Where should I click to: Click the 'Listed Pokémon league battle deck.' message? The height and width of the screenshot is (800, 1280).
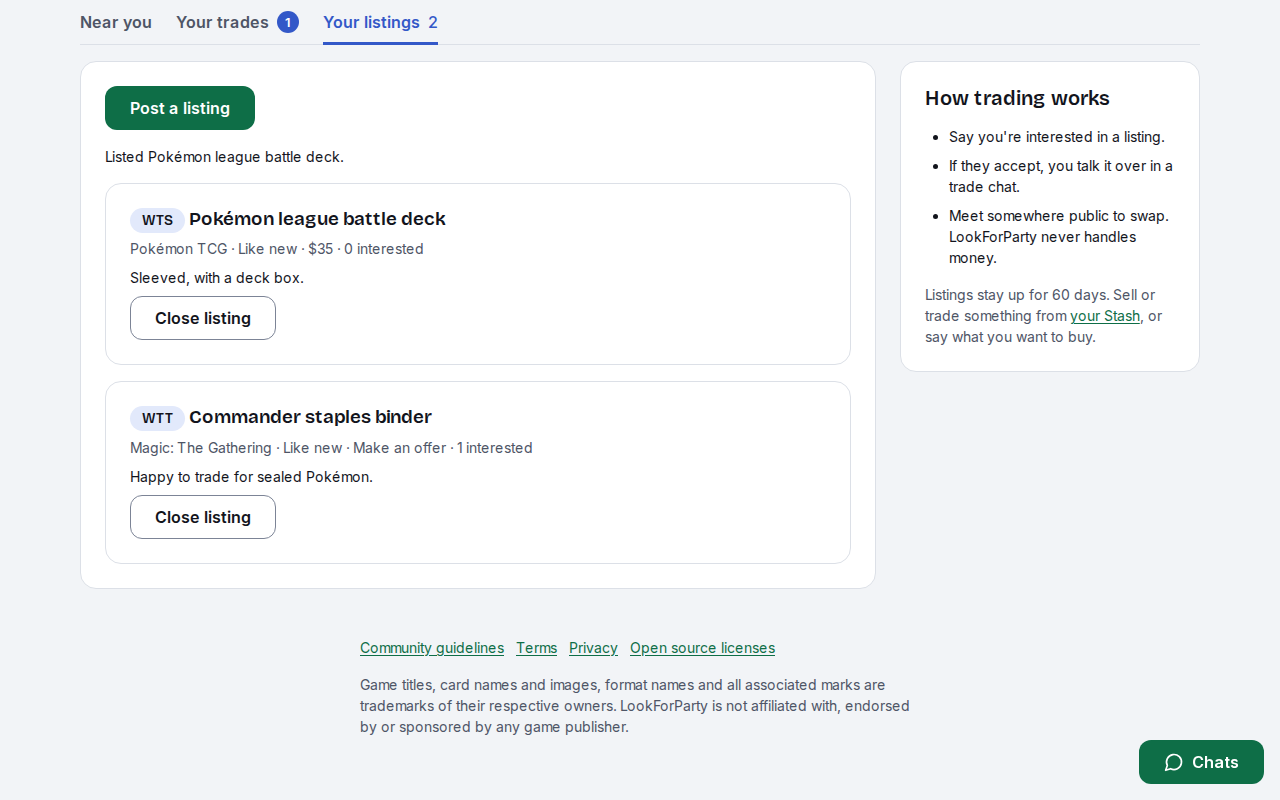[224, 157]
